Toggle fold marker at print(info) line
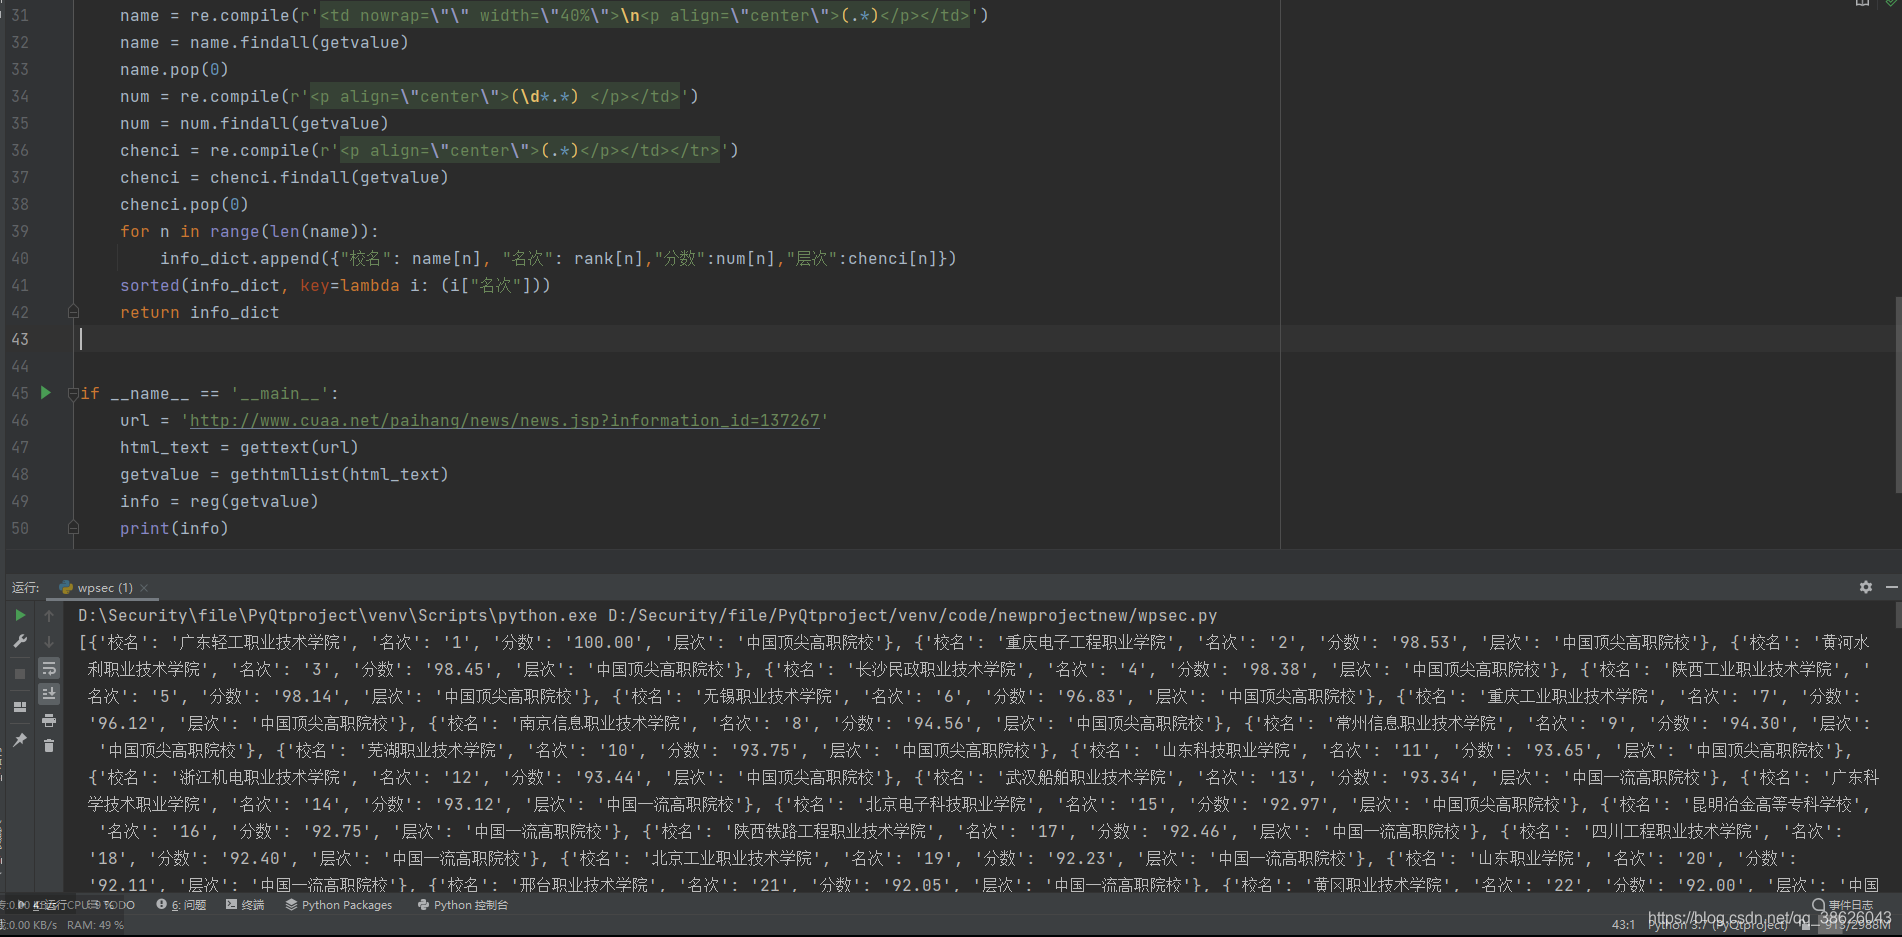 (x=73, y=528)
